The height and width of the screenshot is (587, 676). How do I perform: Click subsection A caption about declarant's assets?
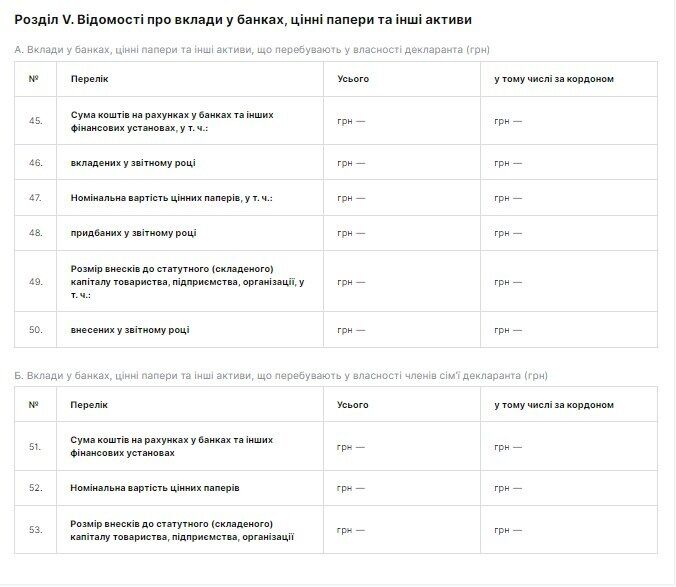pos(252,49)
